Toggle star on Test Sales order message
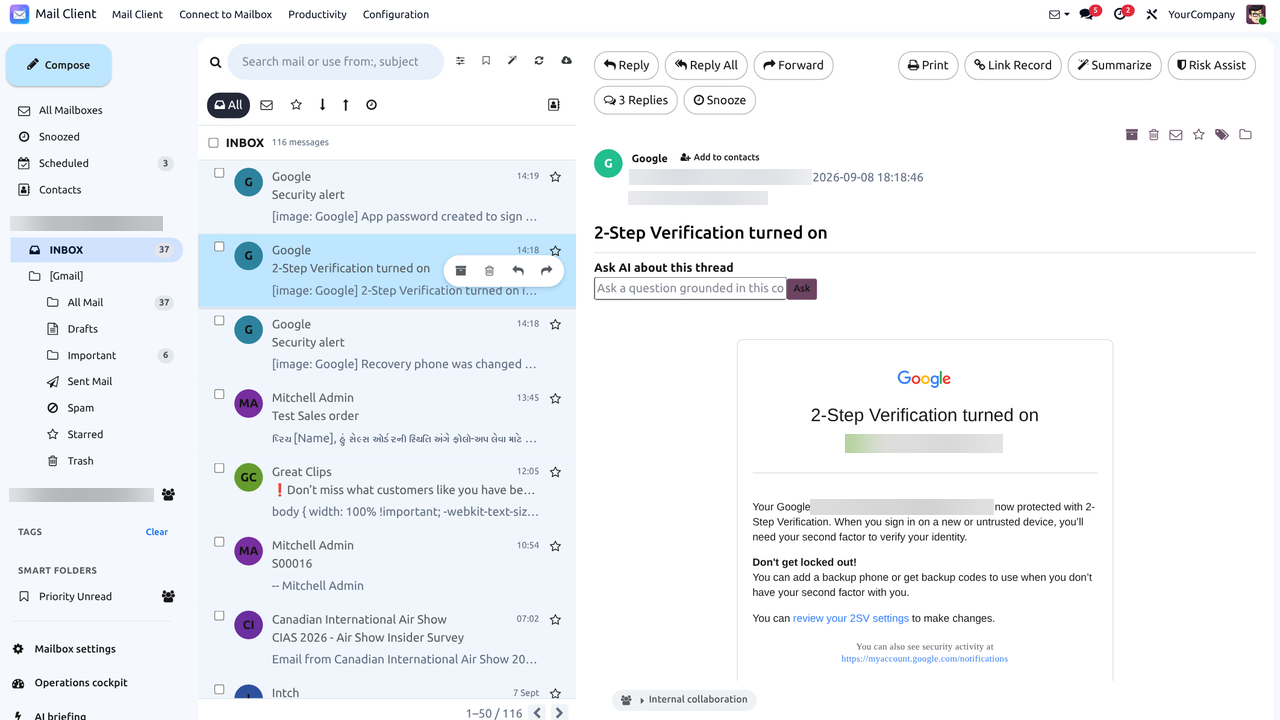 pos(555,398)
